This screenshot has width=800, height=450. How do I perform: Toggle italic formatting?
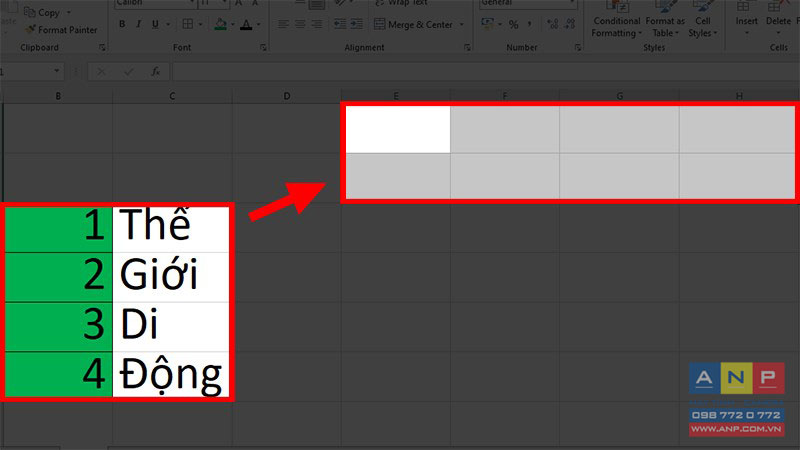click(x=138, y=24)
